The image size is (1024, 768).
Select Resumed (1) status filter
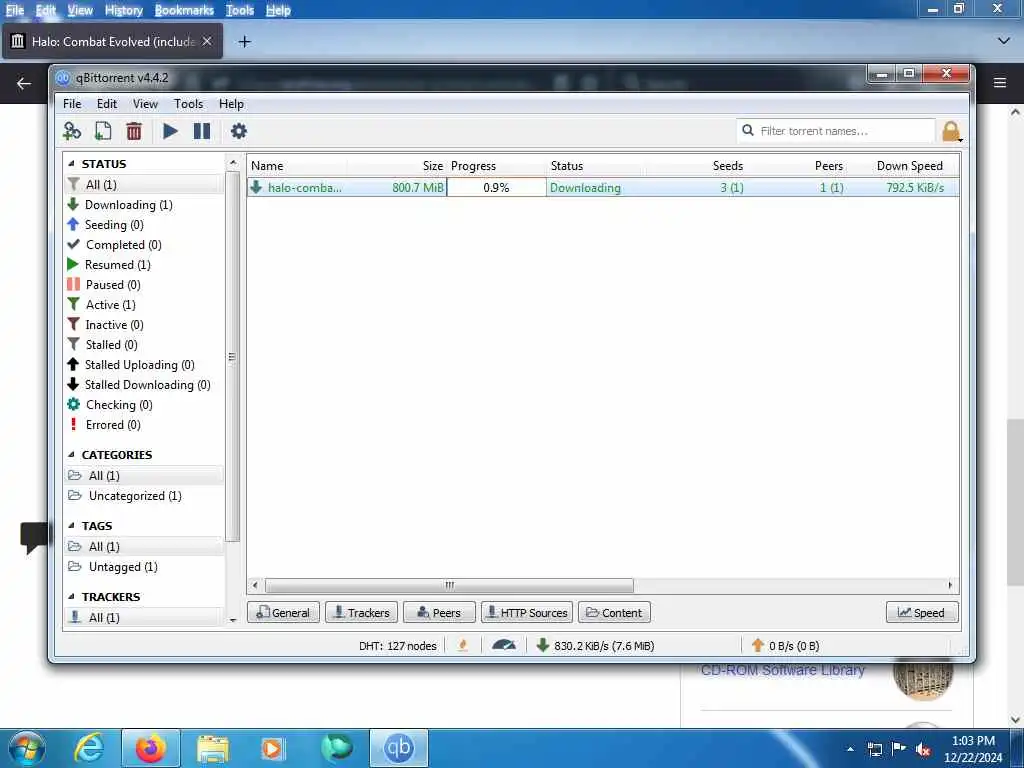pos(118,264)
